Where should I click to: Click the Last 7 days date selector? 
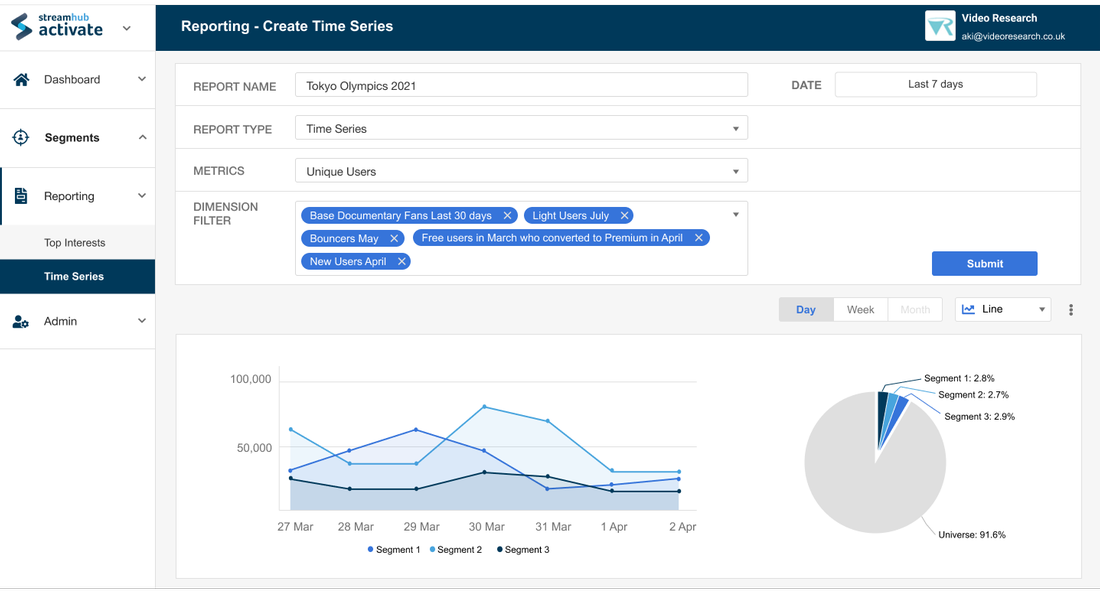click(x=935, y=85)
